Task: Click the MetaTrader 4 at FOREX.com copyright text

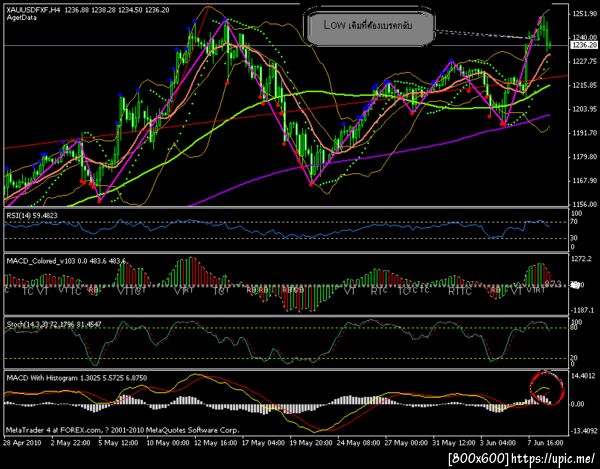Action: (123, 430)
